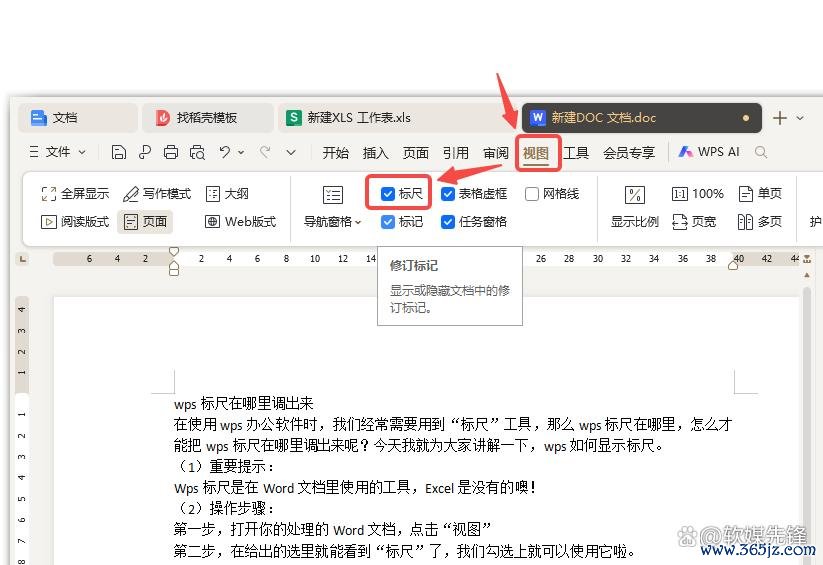823x565 pixels.
Task: Expand the Undo history dropdown arrow
Action: [x=241, y=152]
